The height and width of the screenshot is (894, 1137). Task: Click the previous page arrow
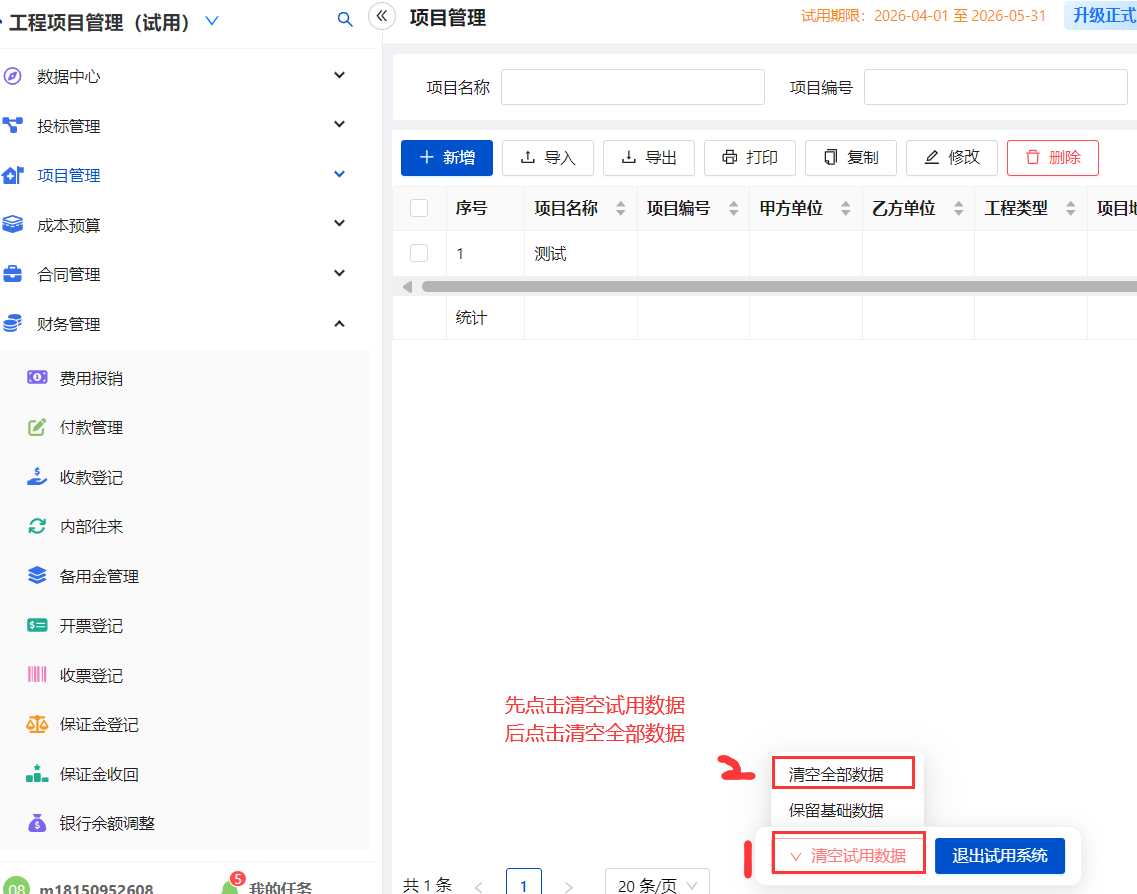[479, 886]
